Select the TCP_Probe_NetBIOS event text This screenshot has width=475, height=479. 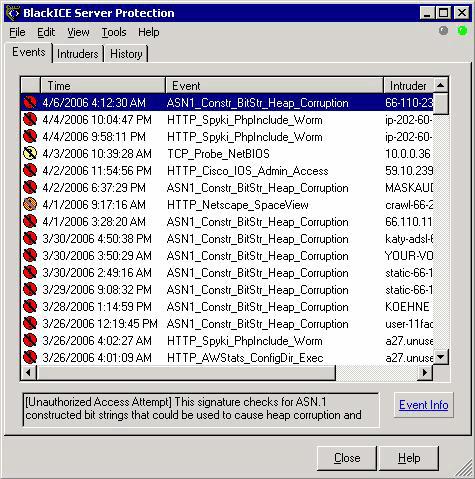[218, 154]
